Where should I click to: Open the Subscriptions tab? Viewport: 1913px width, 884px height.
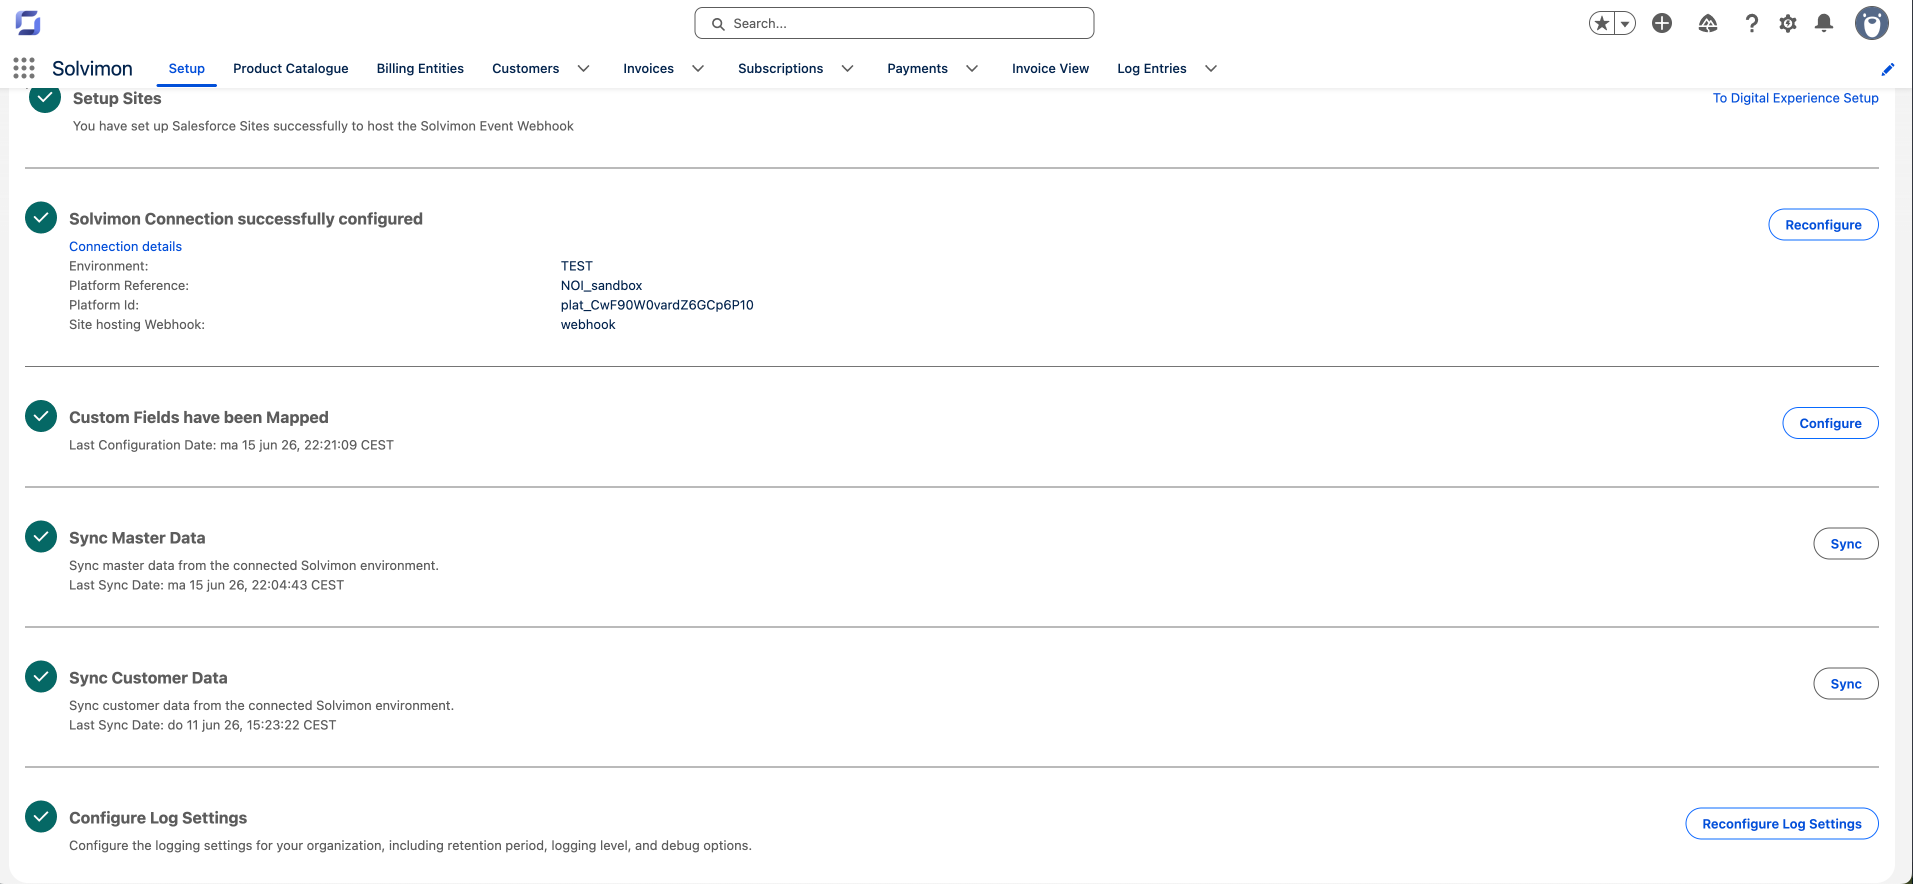tap(781, 69)
